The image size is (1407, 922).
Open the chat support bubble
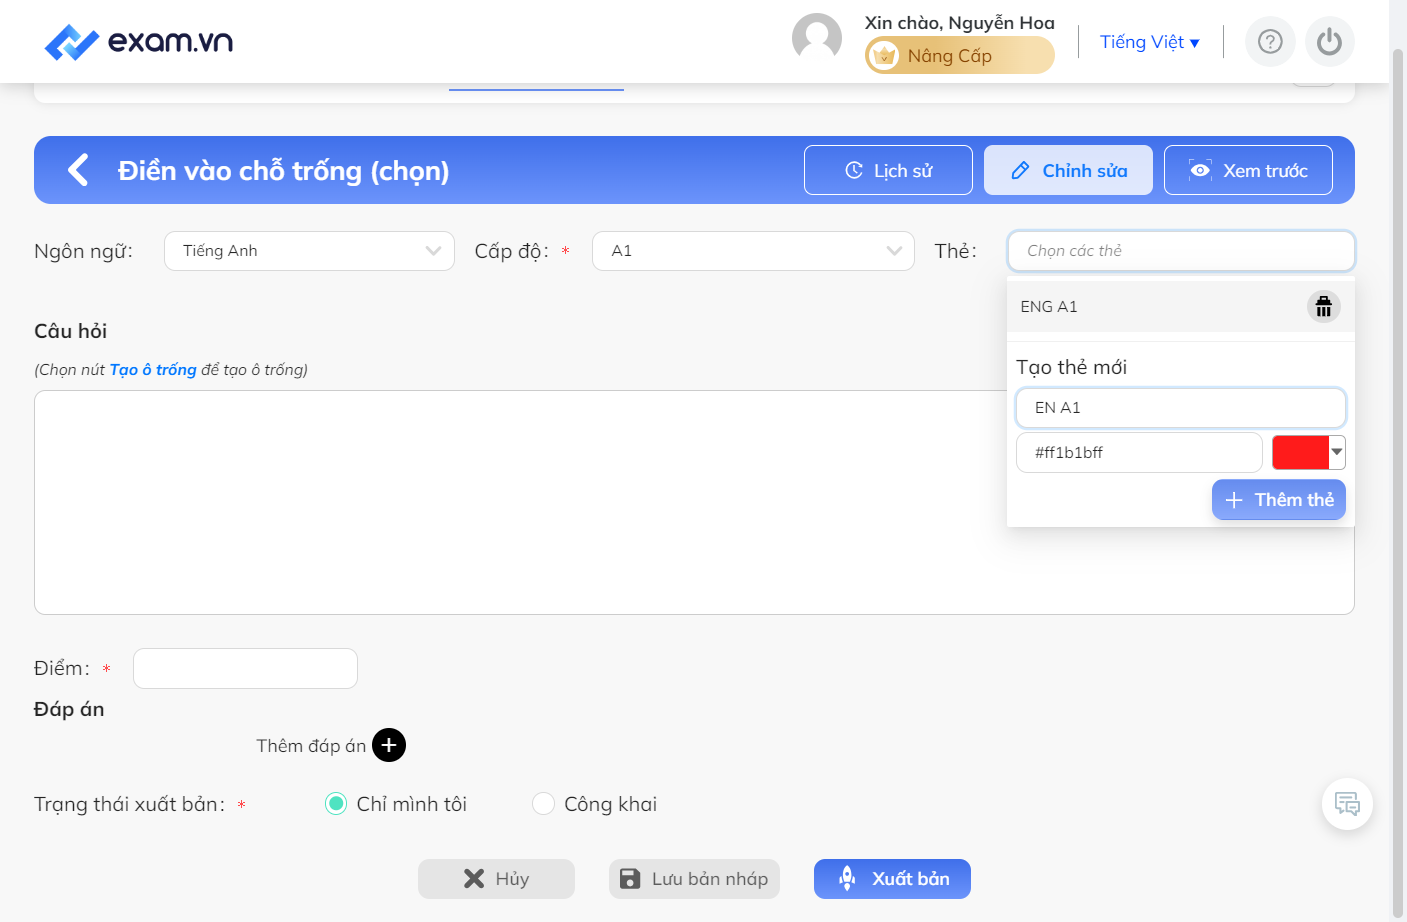[1347, 804]
